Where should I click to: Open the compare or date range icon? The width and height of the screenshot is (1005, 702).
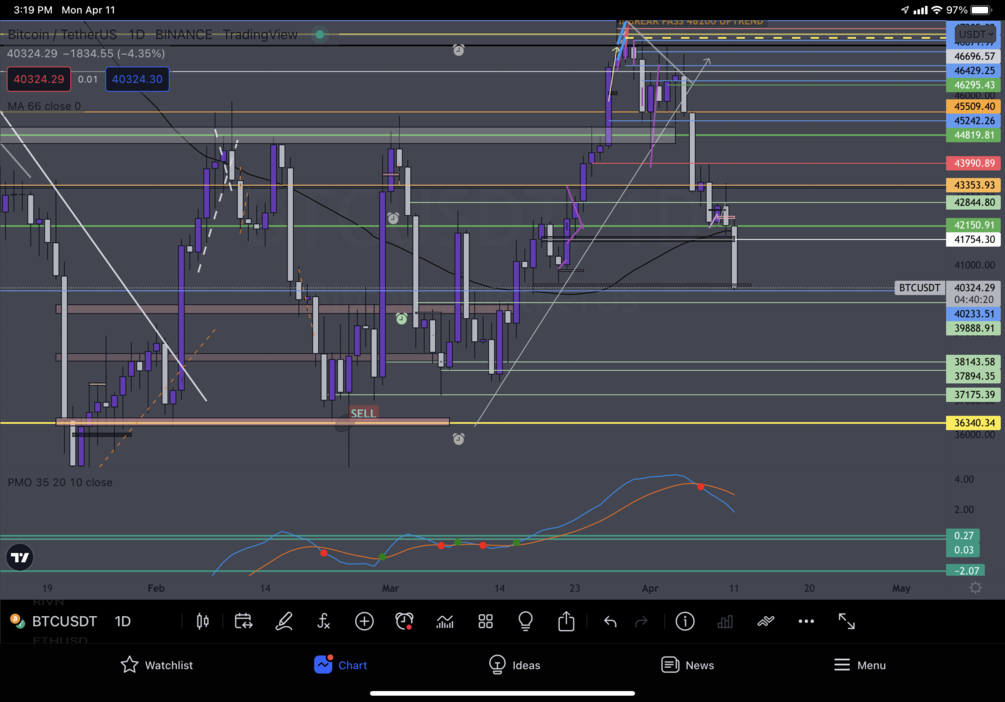click(244, 621)
